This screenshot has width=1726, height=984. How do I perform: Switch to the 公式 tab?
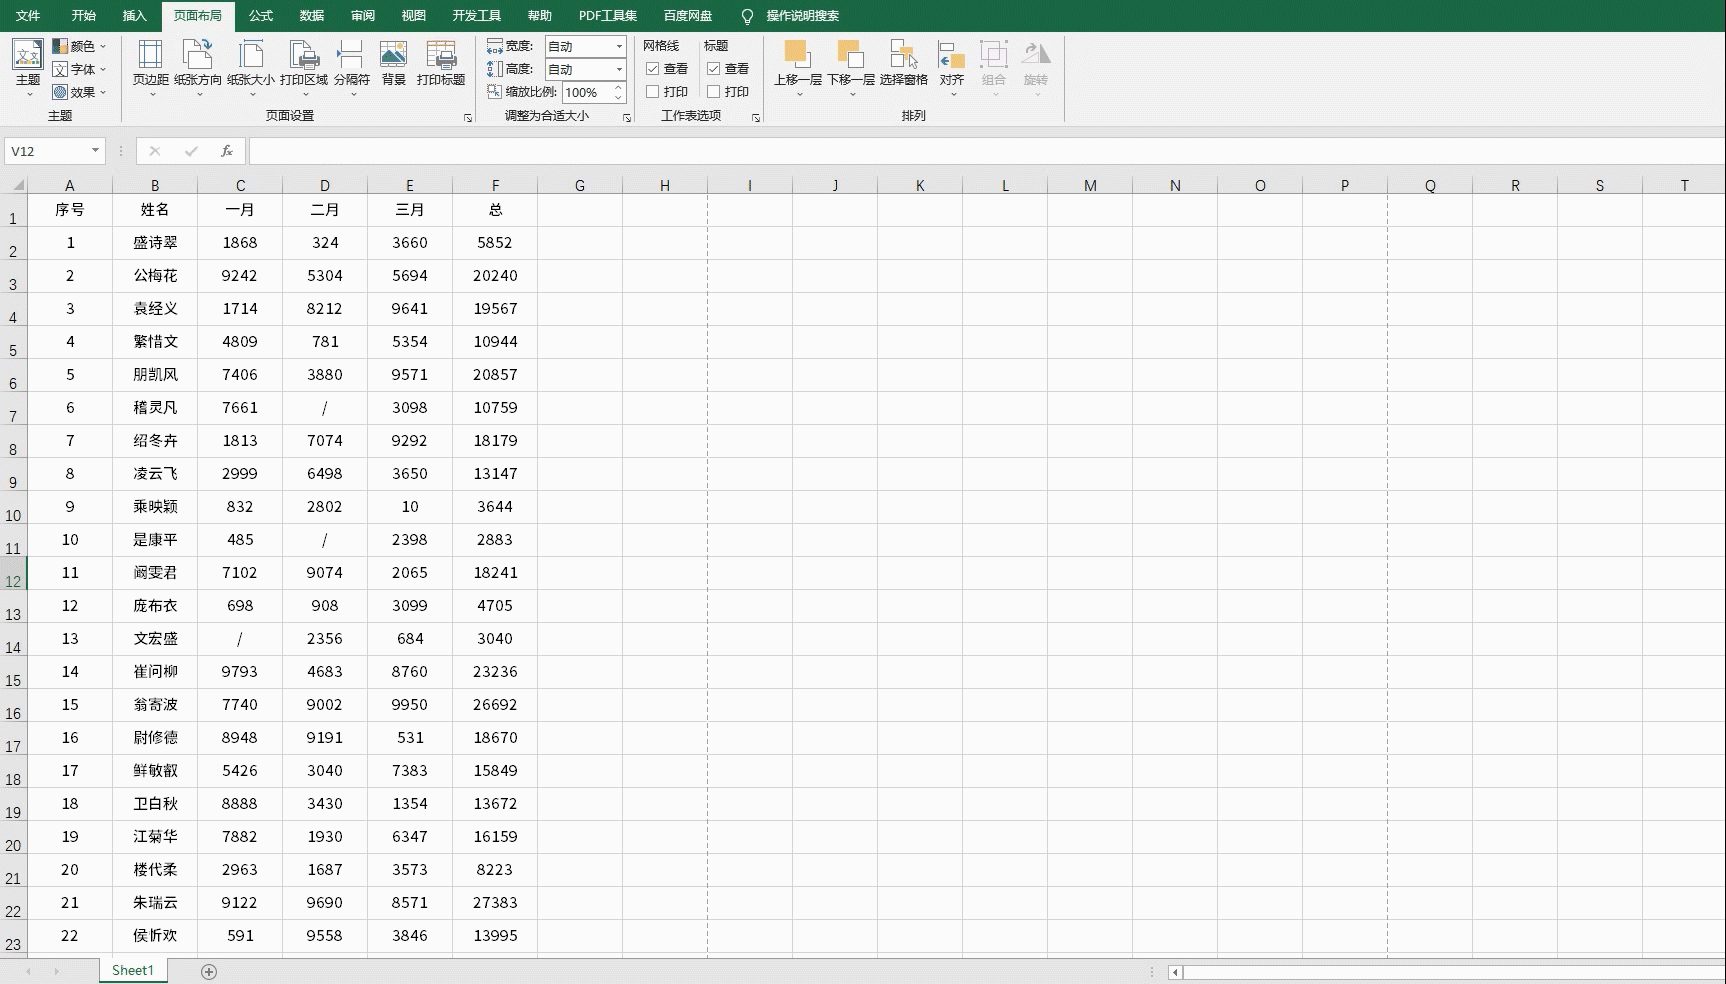tap(261, 16)
